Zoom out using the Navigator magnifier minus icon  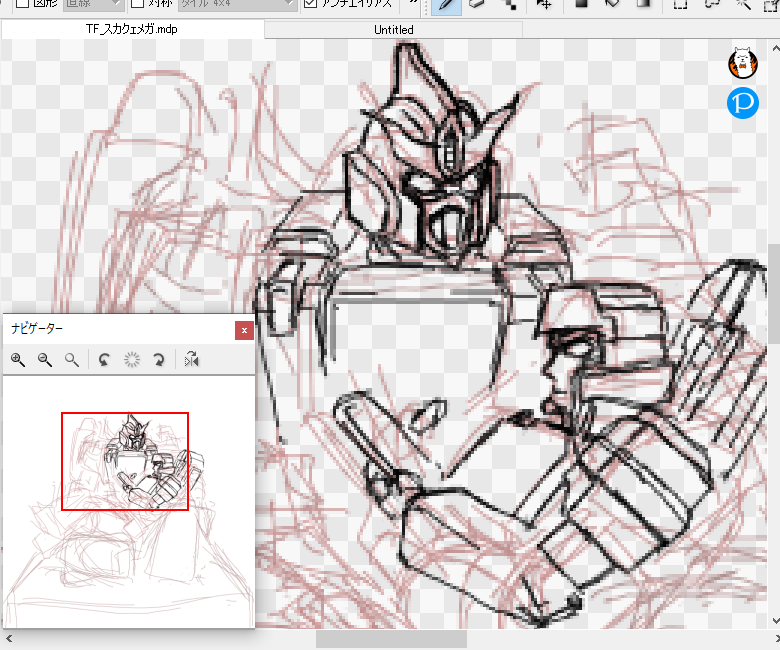click(45, 360)
